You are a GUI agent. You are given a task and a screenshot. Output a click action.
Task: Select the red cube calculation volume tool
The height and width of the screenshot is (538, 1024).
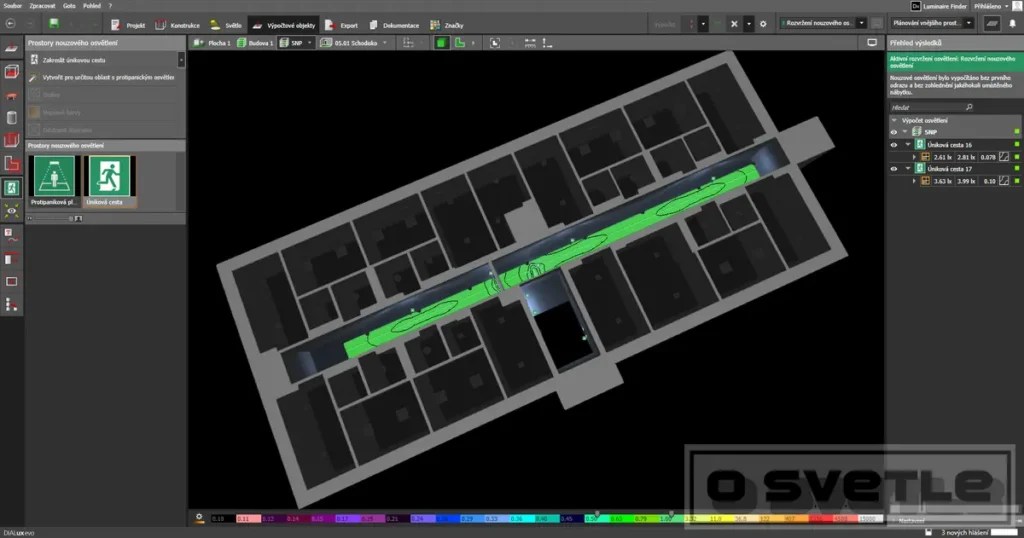point(11,71)
